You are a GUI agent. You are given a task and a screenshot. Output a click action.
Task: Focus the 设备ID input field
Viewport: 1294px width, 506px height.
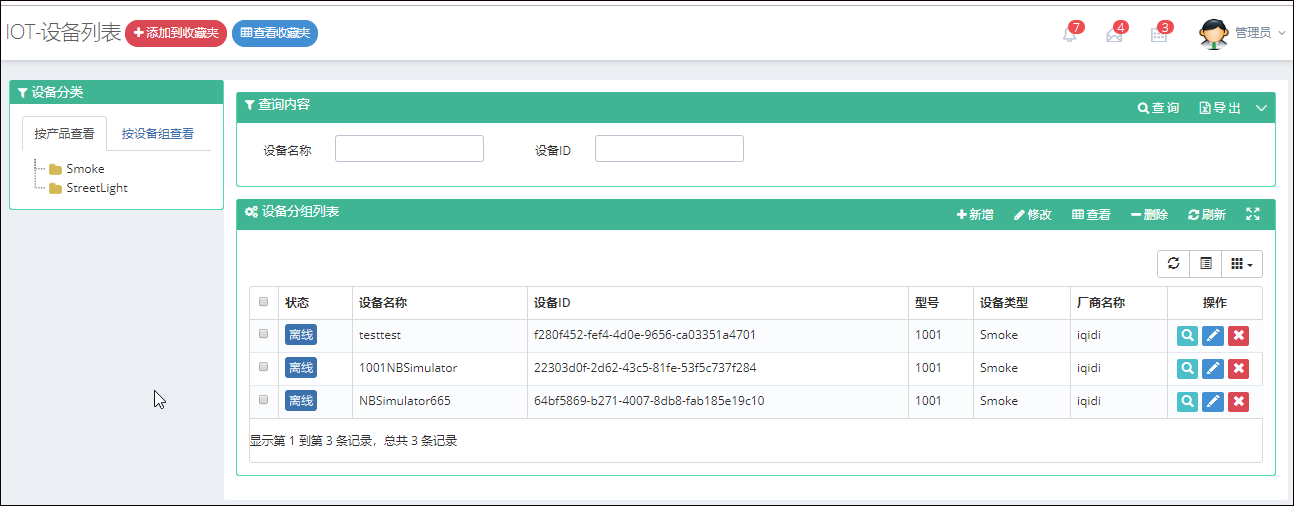coord(669,149)
